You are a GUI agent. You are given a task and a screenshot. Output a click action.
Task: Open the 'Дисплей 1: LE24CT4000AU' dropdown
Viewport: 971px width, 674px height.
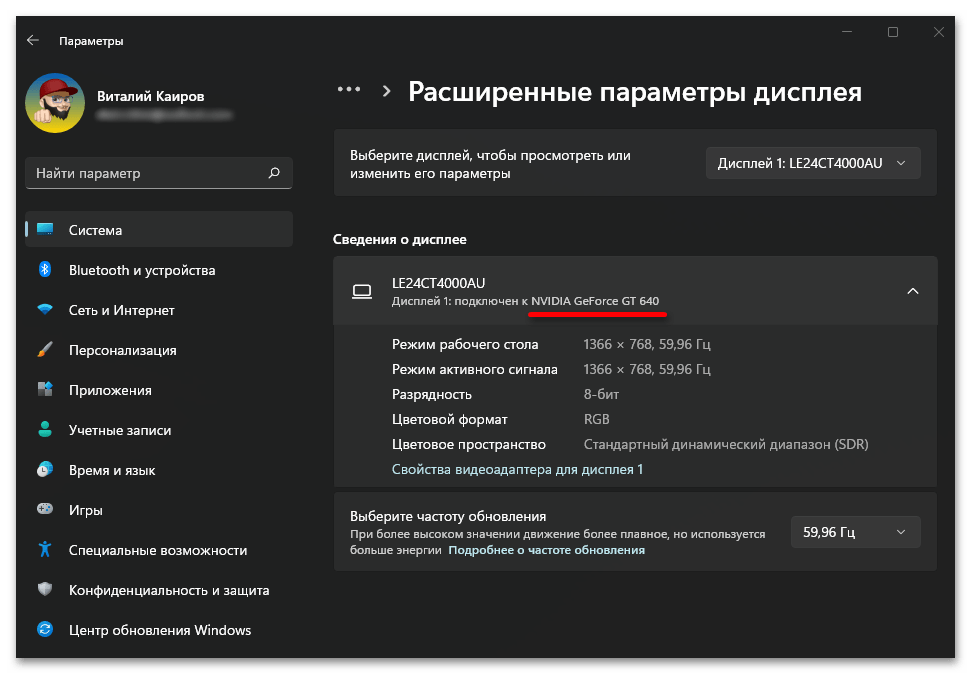coord(812,163)
